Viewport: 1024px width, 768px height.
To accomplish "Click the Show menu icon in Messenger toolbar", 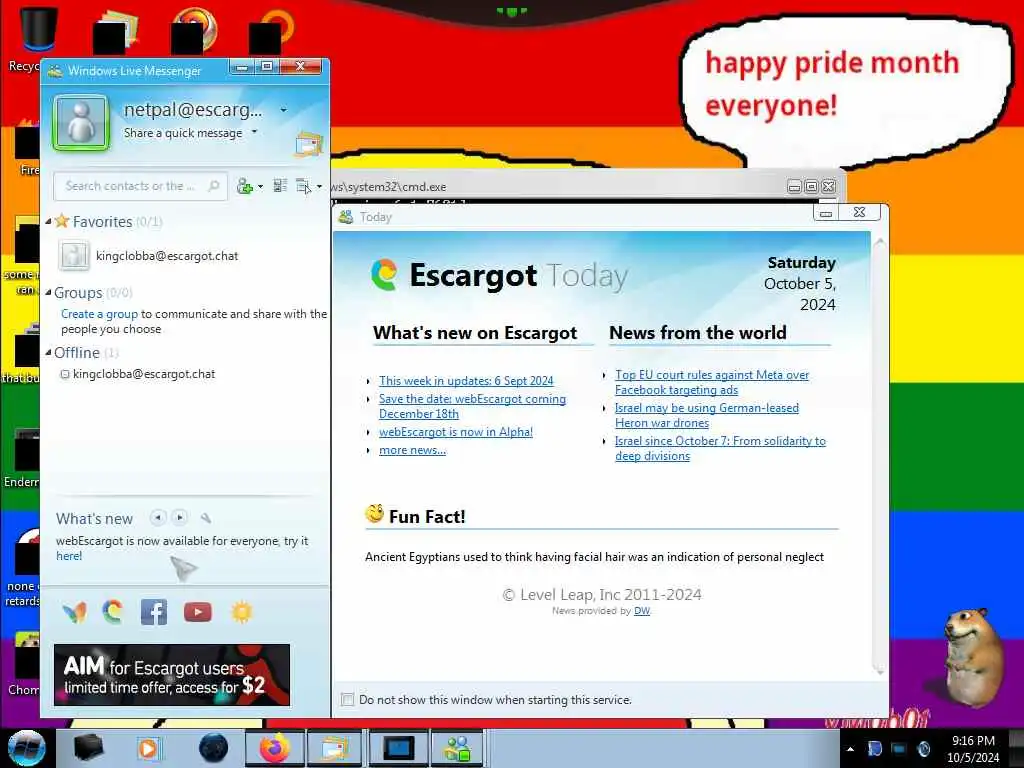I will click(304, 186).
